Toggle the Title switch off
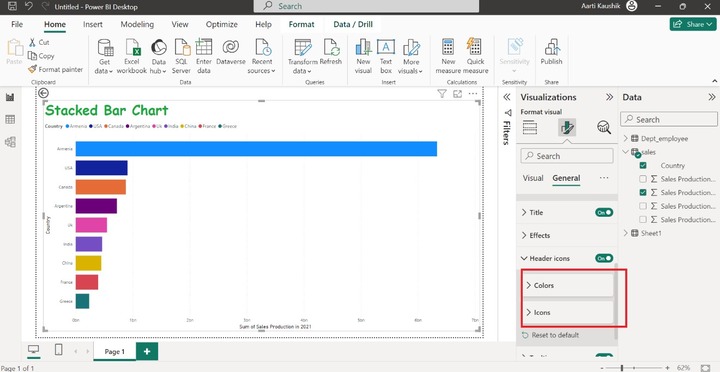Image resolution: width=720 pixels, height=372 pixels. [604, 213]
